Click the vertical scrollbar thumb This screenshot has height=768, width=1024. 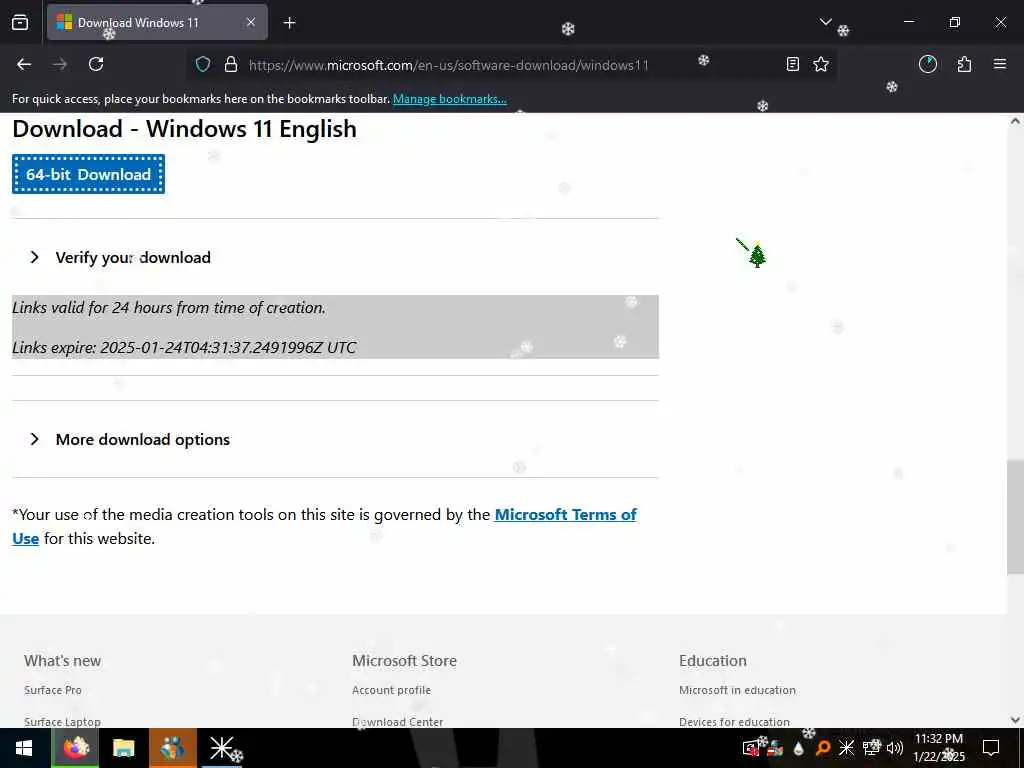[x=1015, y=517]
